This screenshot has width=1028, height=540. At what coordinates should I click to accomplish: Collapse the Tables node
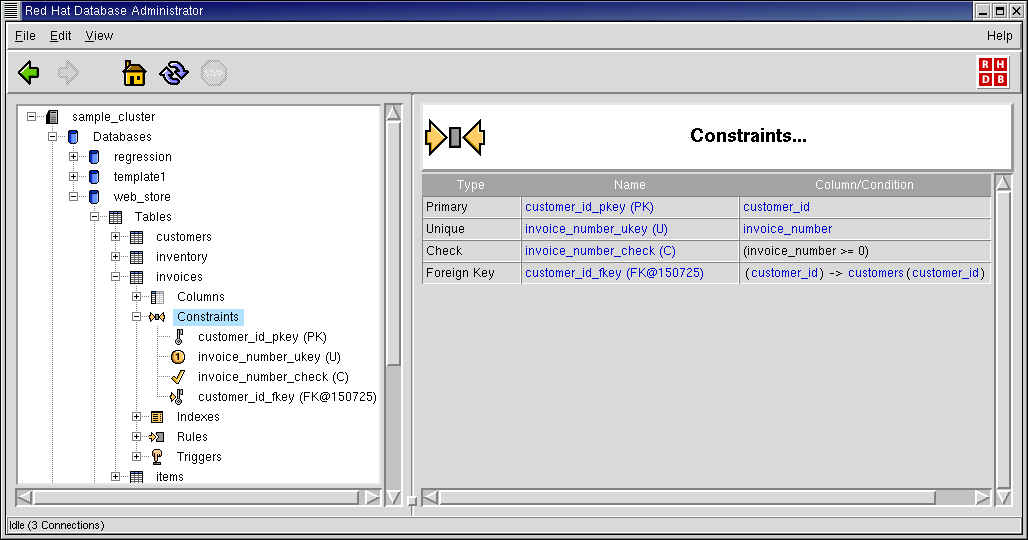[x=94, y=217]
